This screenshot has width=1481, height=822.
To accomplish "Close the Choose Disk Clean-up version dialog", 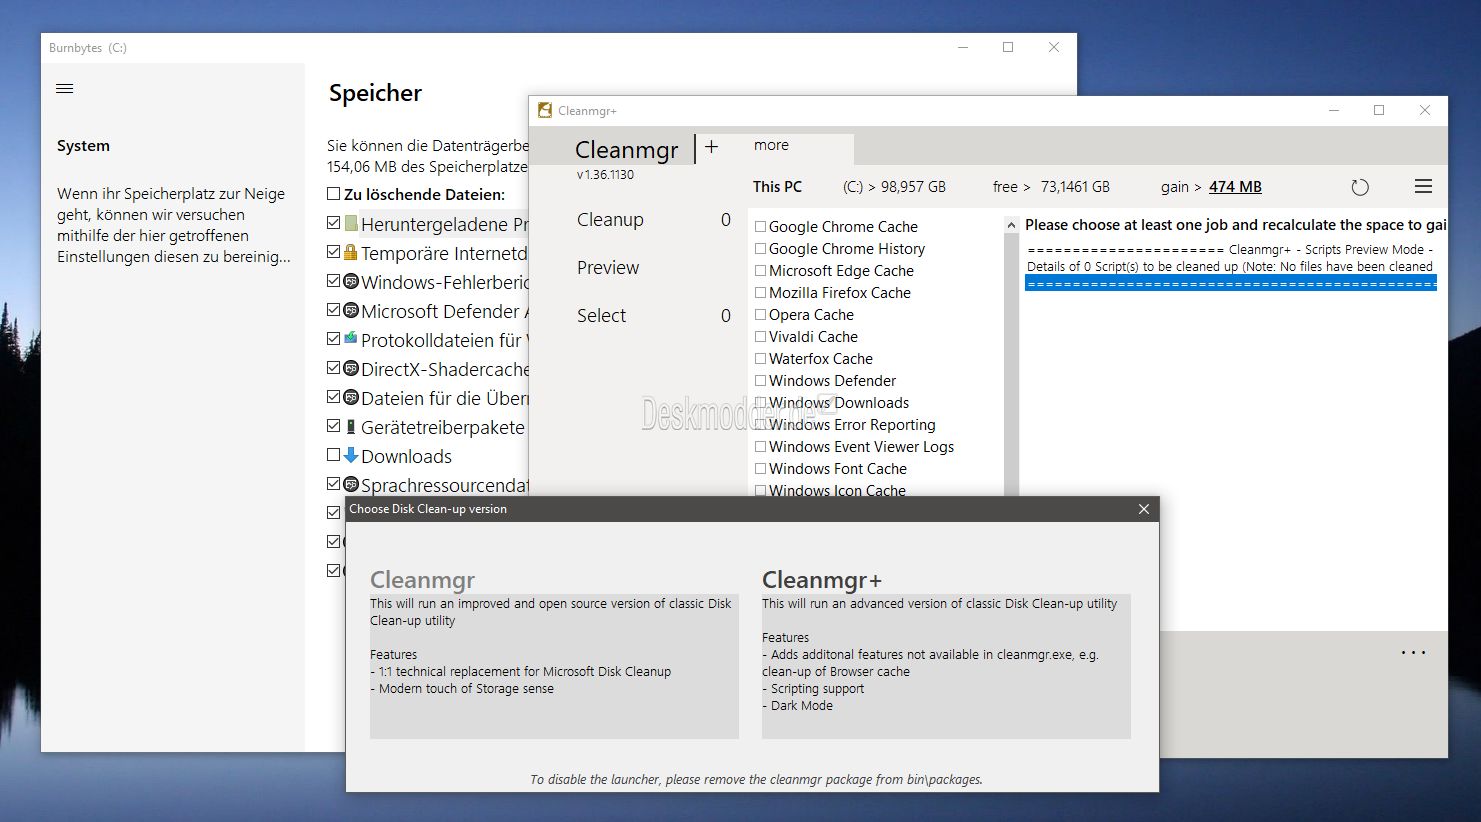I will pos(1144,509).
